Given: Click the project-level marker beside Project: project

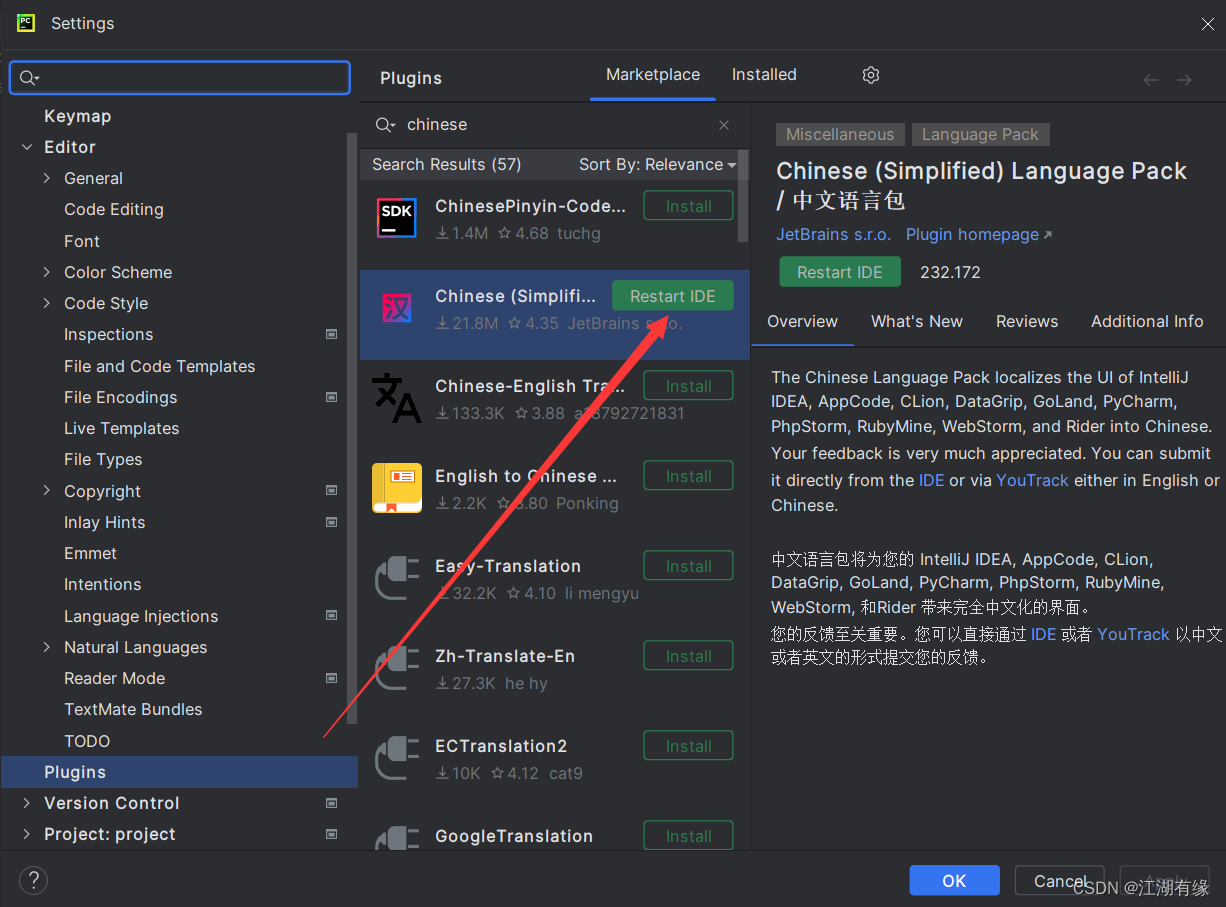Looking at the screenshot, I should coord(332,834).
